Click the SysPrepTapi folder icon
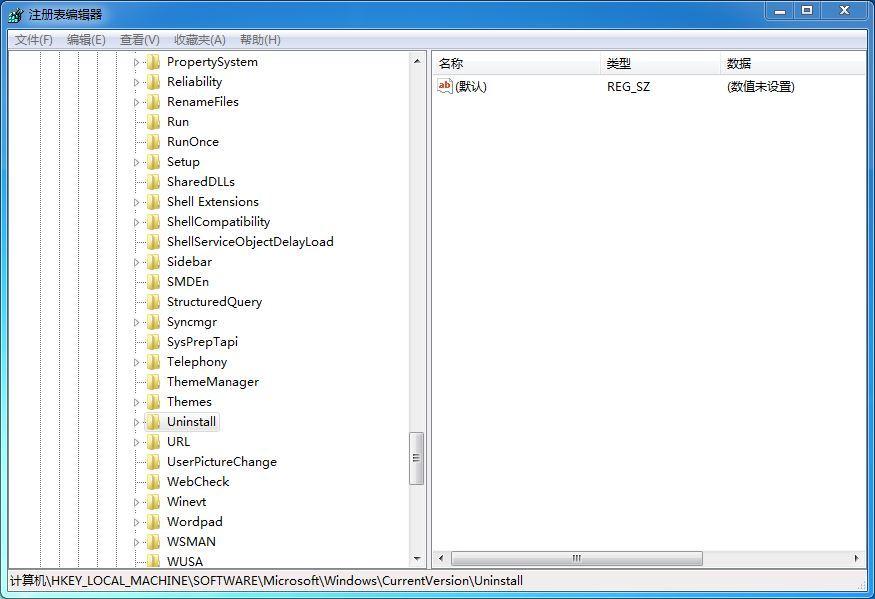This screenshot has width=875, height=599. click(x=153, y=342)
